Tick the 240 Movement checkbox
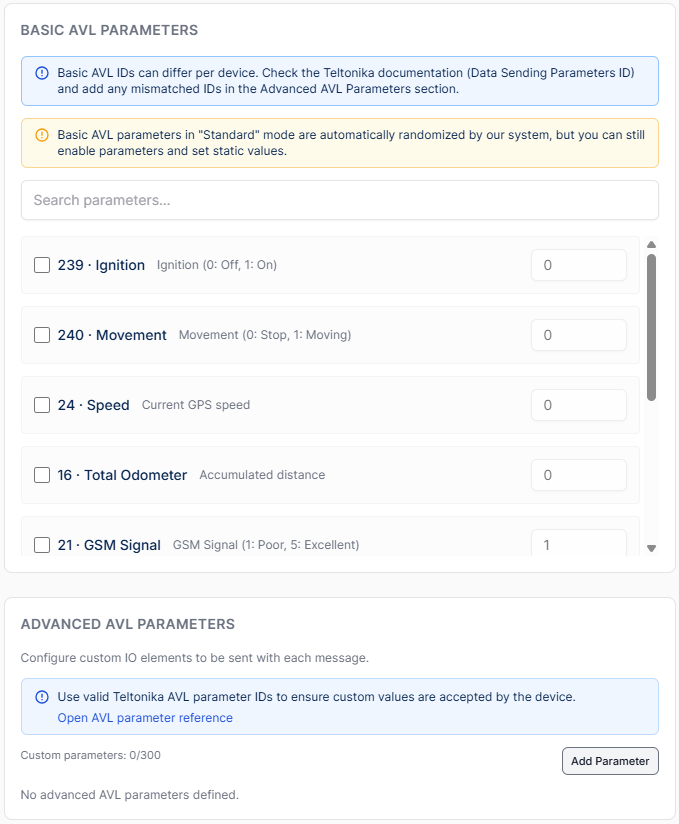This screenshot has width=679, height=824. tap(42, 335)
